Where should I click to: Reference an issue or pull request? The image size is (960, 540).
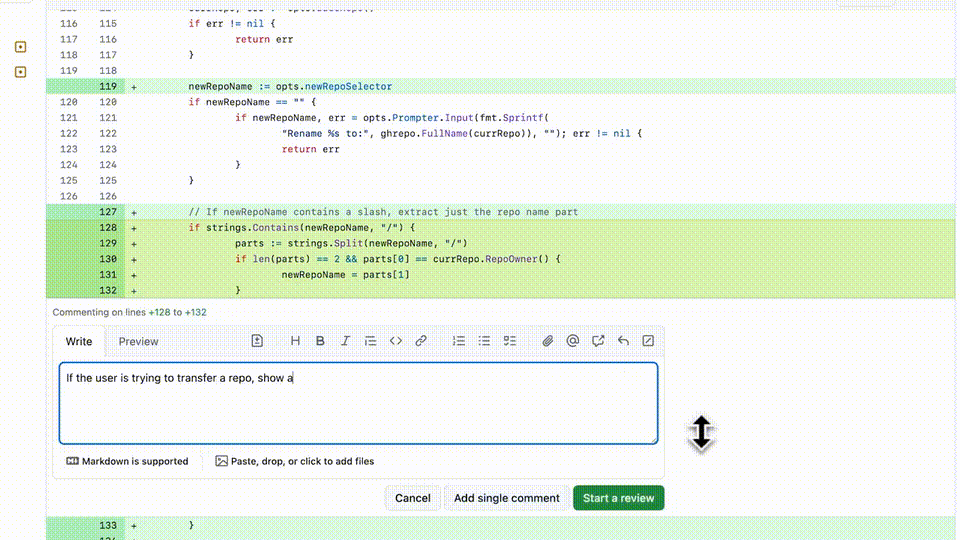click(598, 341)
